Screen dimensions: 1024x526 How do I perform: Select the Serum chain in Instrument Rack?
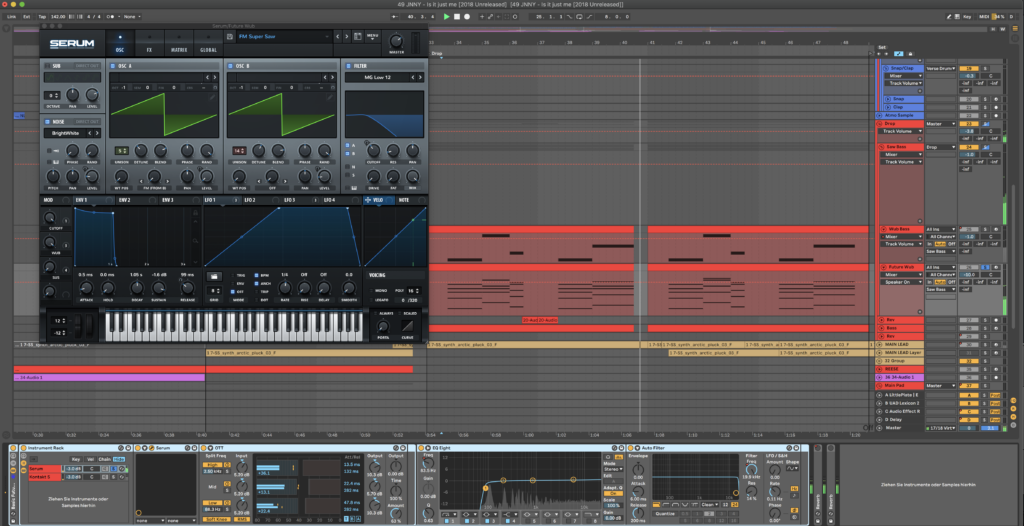click(44, 469)
